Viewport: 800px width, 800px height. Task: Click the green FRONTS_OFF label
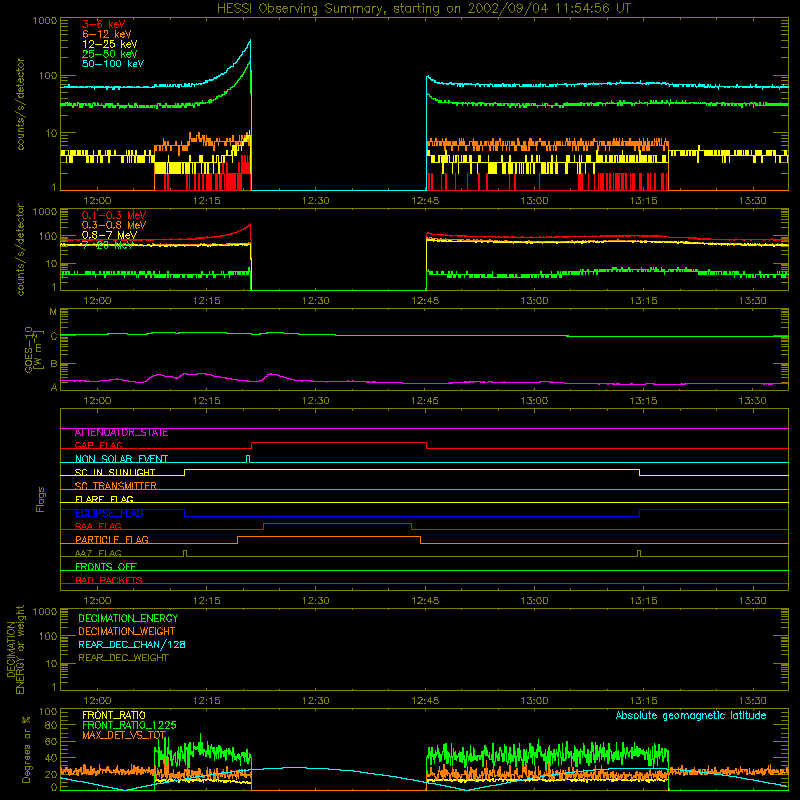click(x=106, y=567)
